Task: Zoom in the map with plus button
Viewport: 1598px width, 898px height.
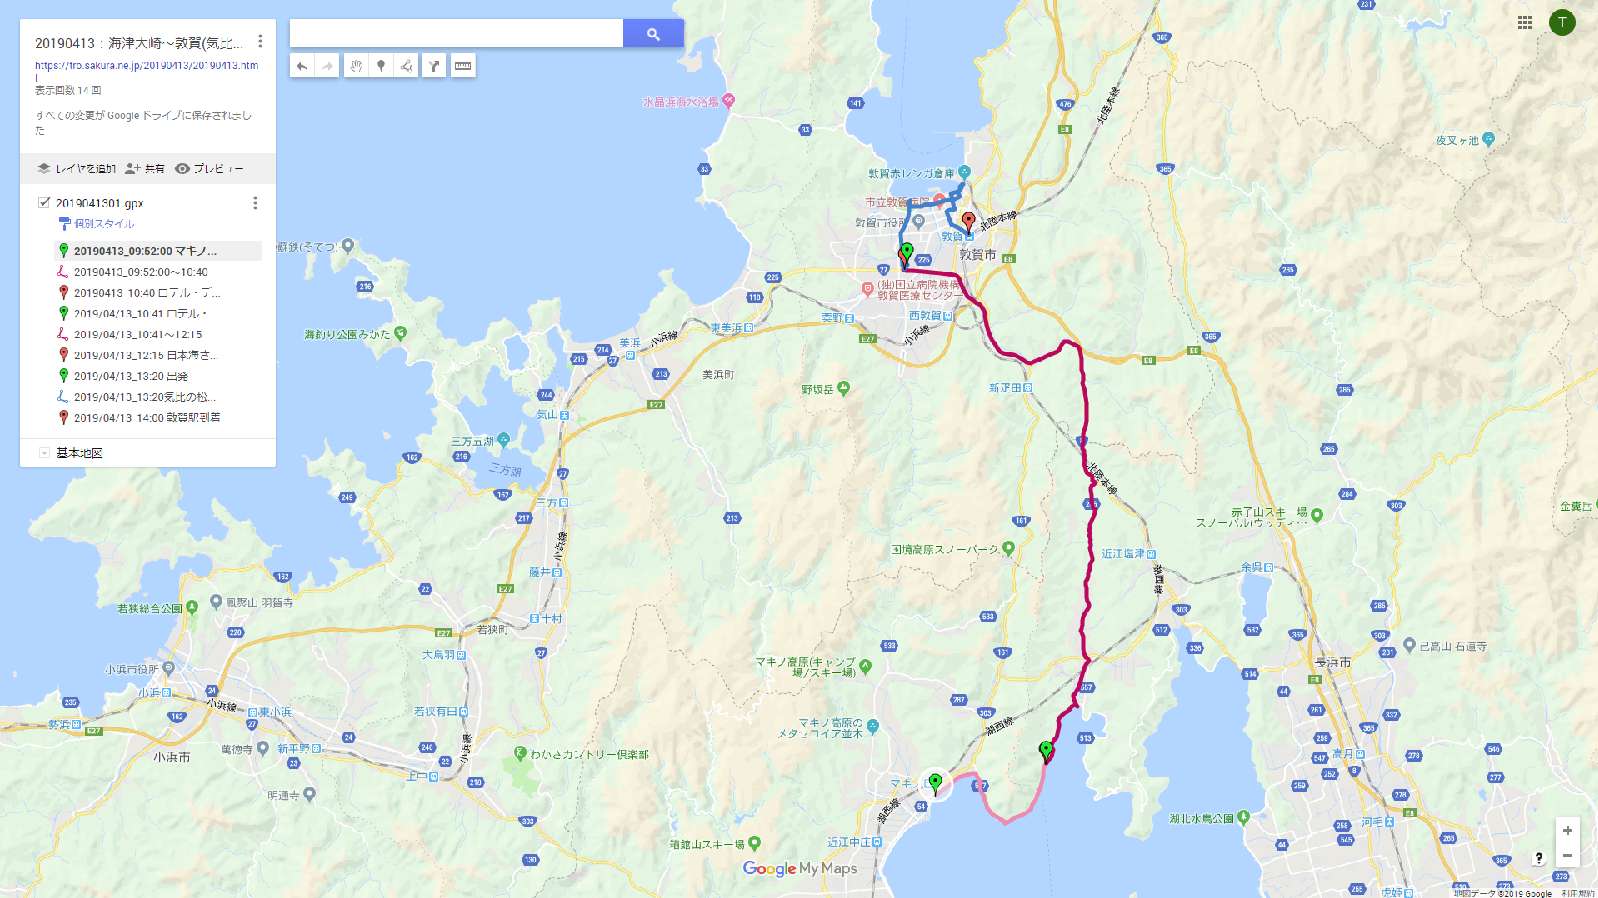Action: [x=1567, y=831]
